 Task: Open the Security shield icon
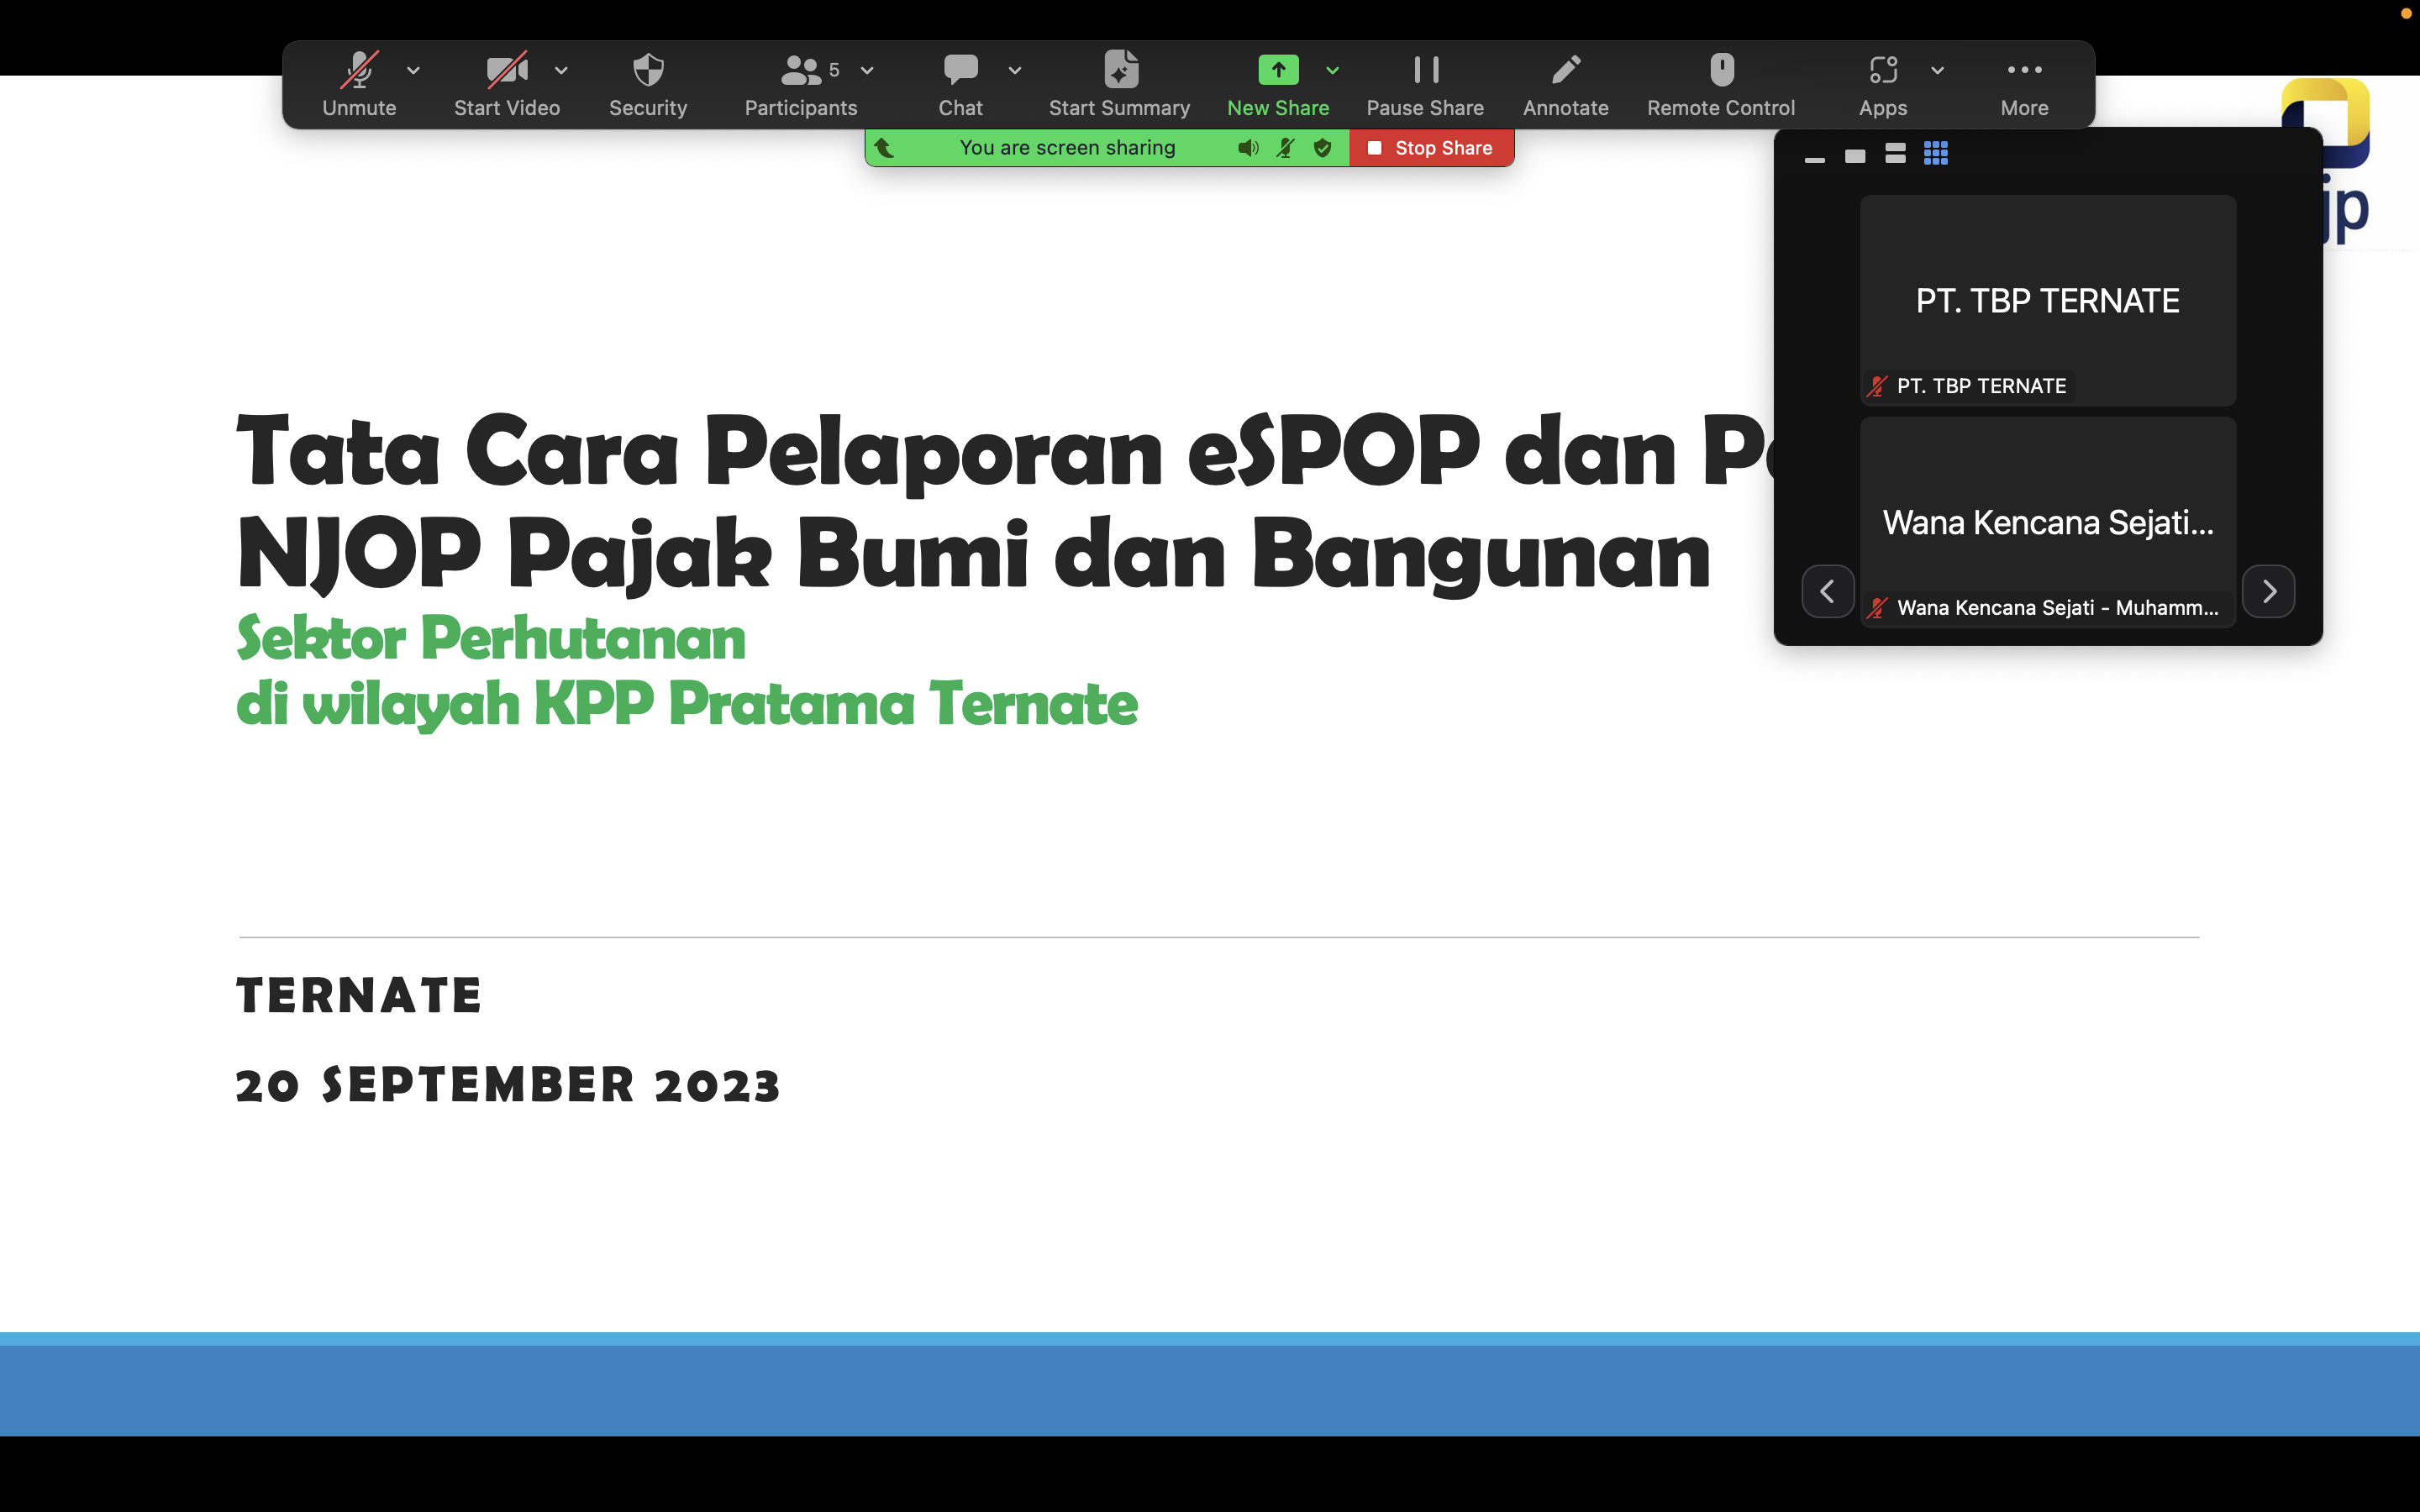point(648,70)
